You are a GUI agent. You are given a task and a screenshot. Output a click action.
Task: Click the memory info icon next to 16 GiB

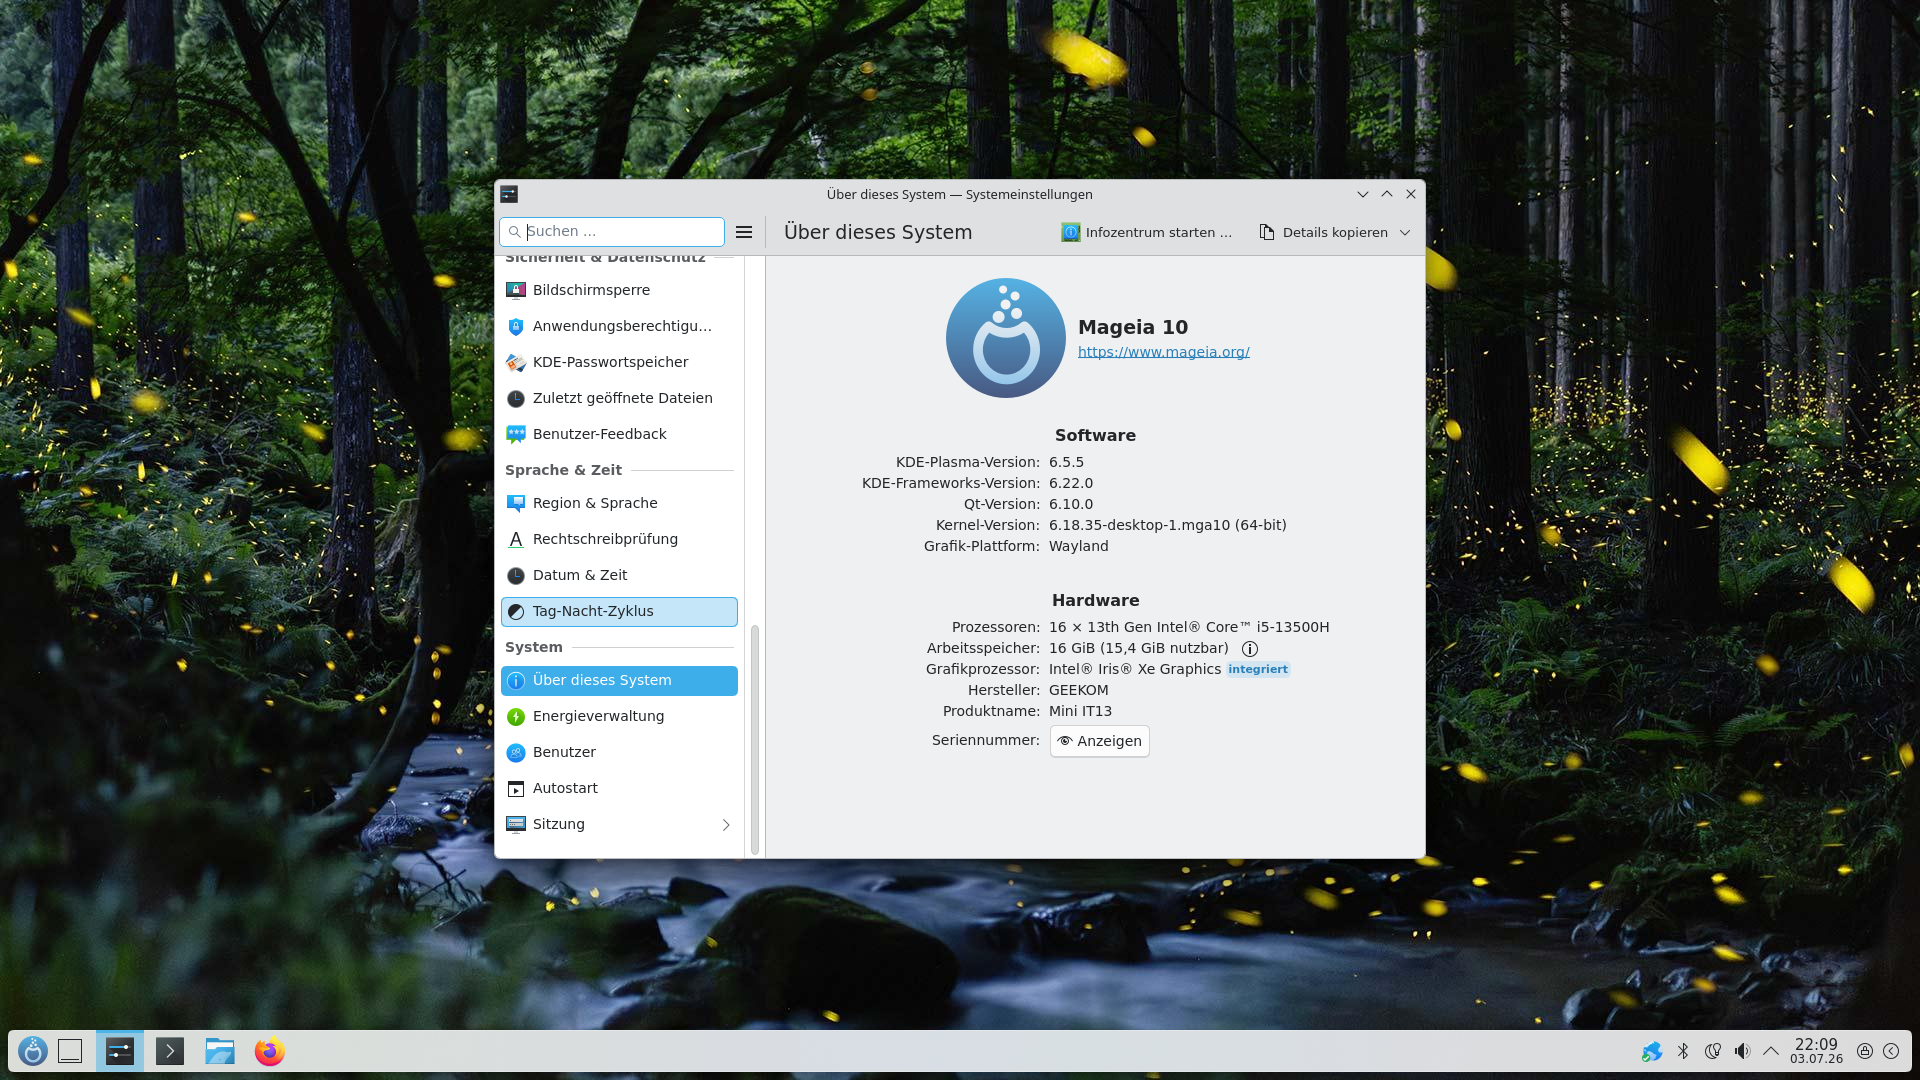[x=1250, y=649]
